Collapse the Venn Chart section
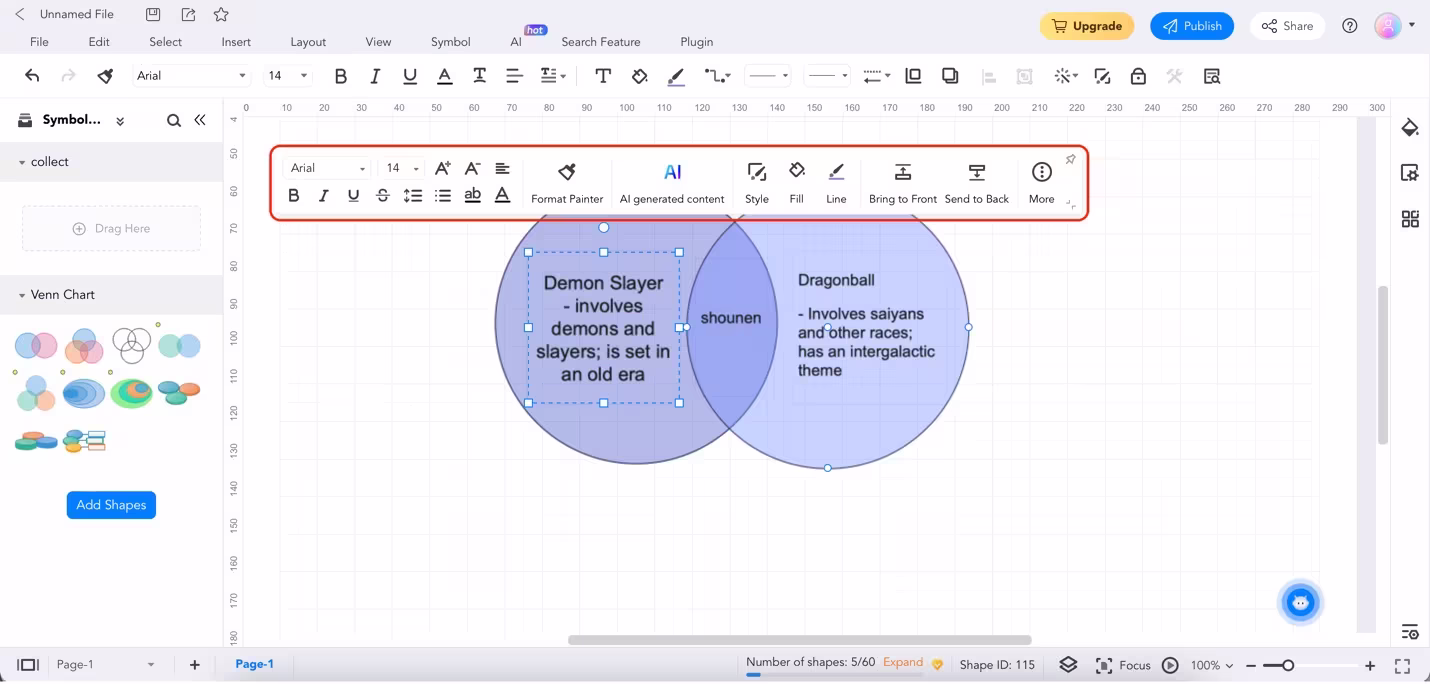The image size is (1430, 684). [x=22, y=295]
